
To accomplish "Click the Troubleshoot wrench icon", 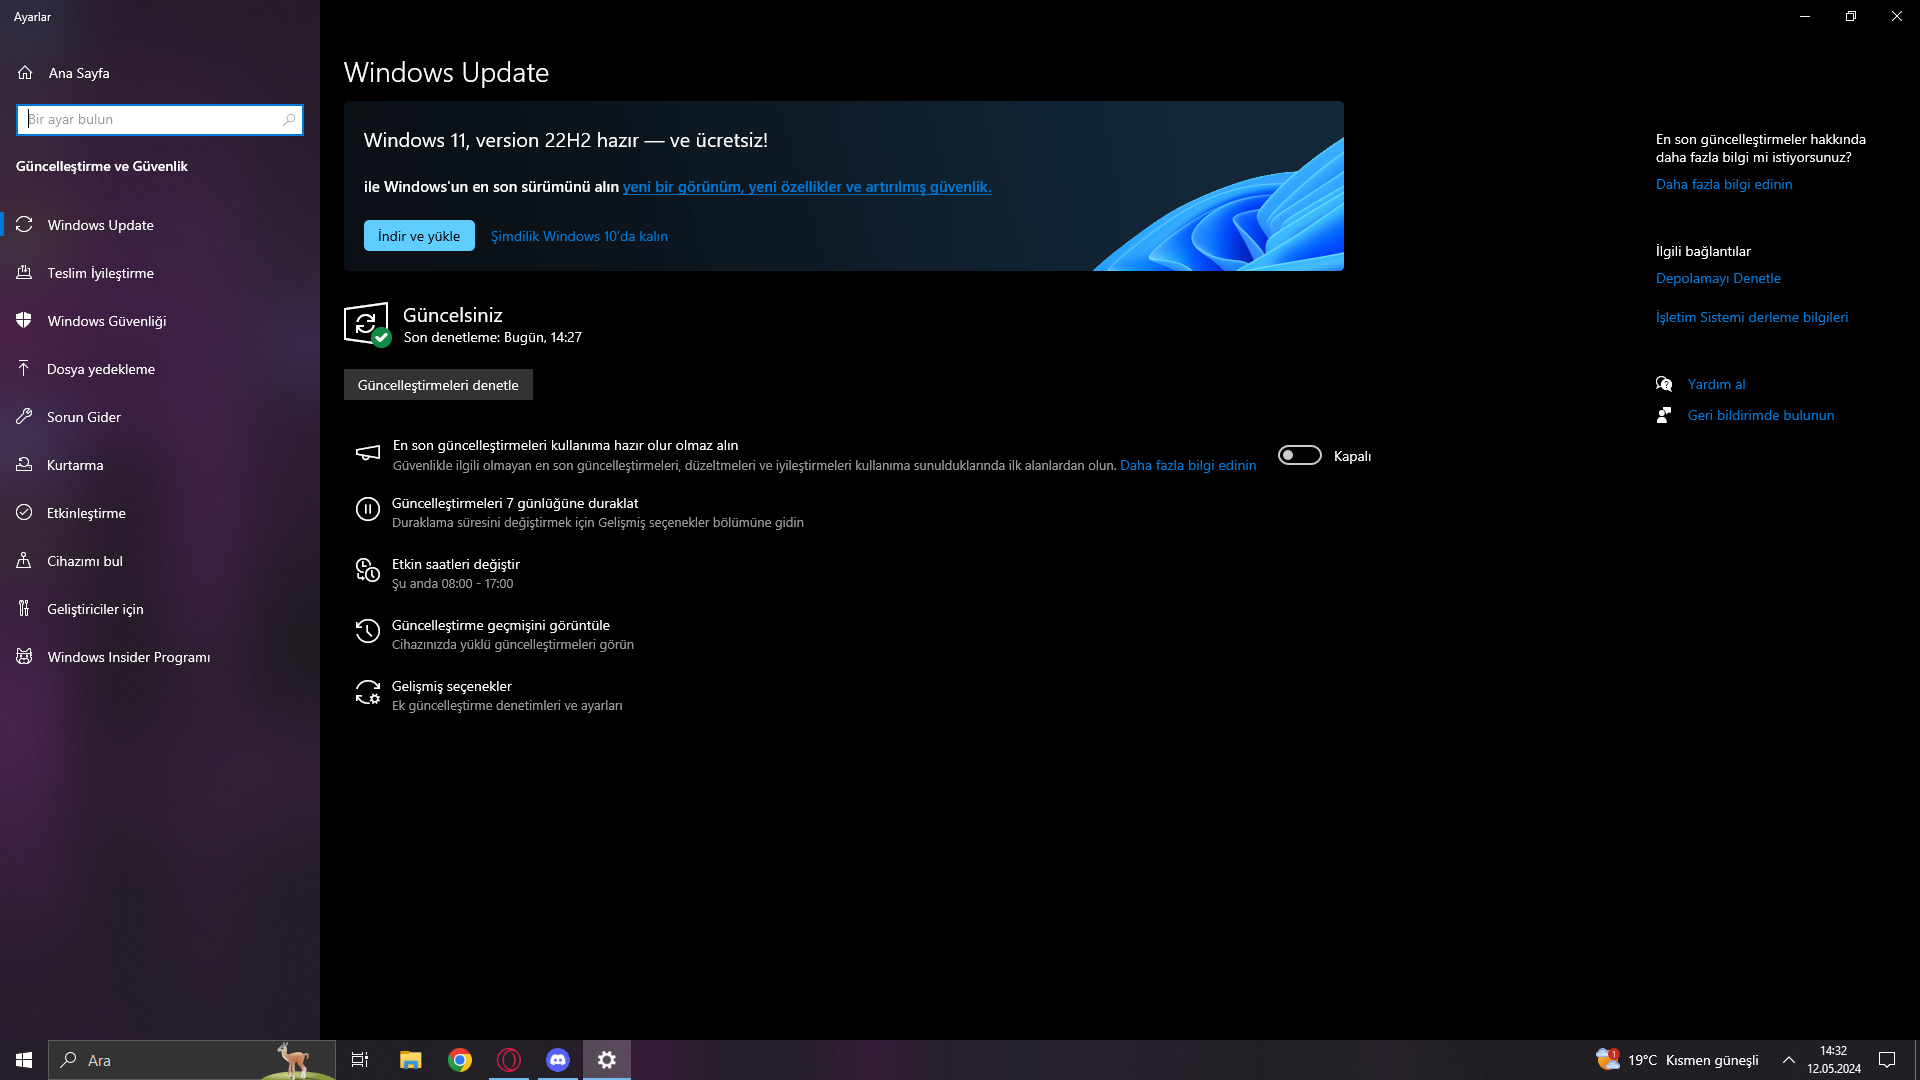I will coord(24,417).
